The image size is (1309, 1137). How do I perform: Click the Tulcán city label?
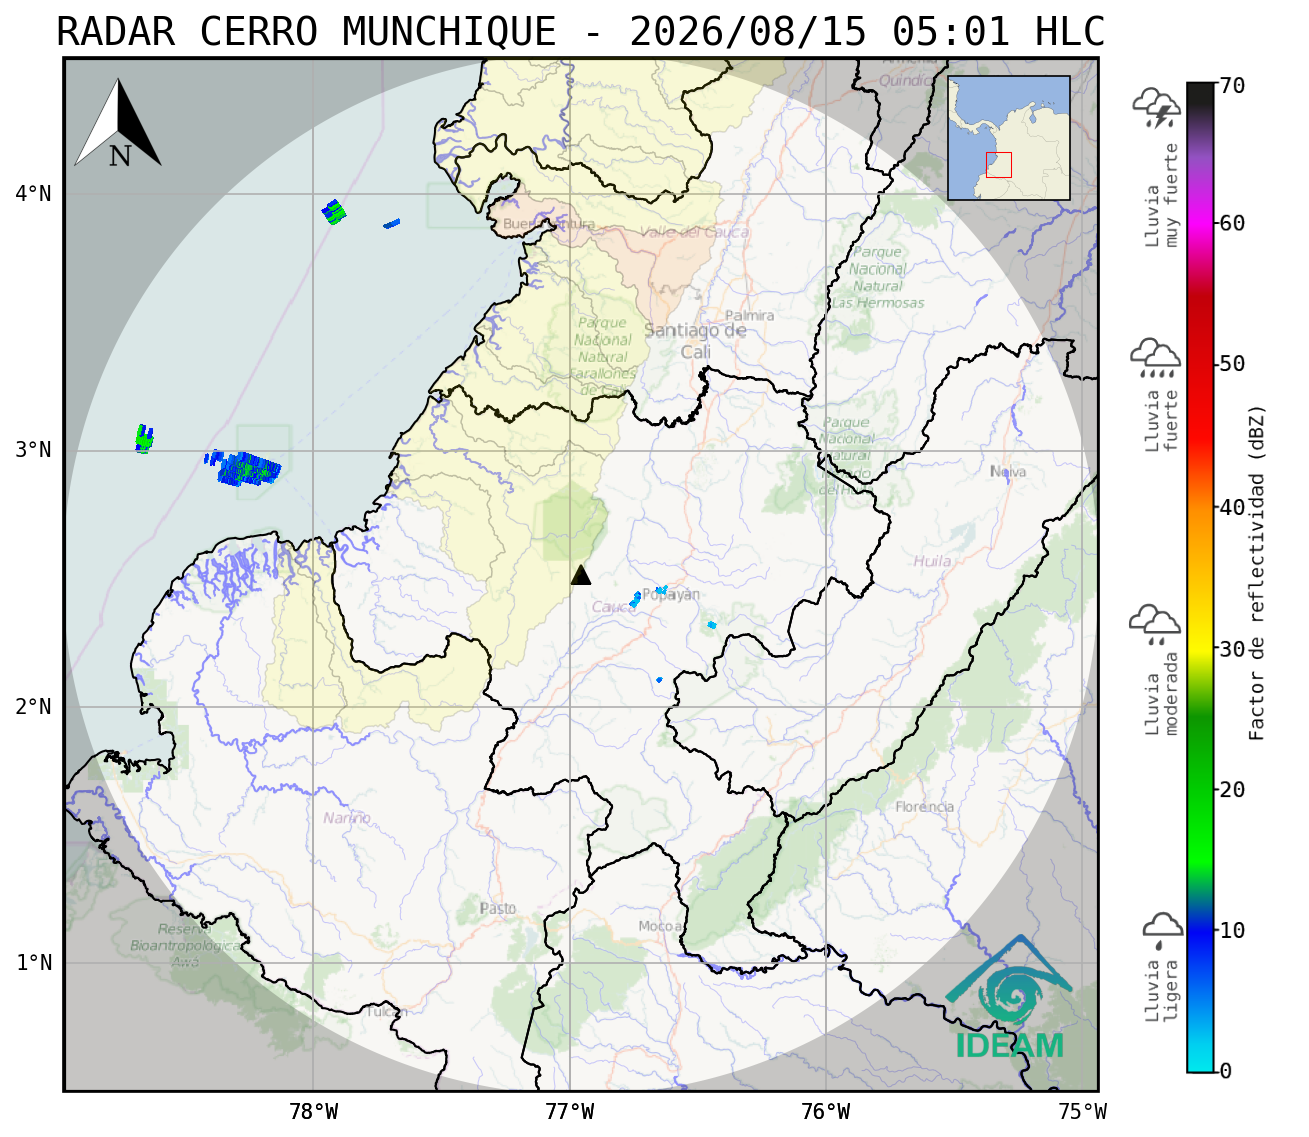(386, 1012)
